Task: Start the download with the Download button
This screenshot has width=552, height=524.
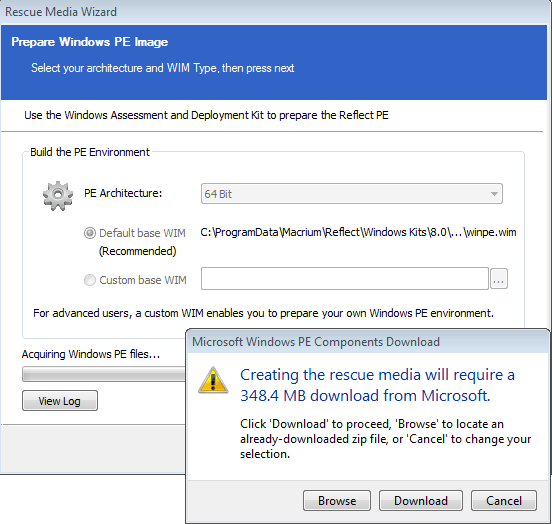Action: pos(421,500)
